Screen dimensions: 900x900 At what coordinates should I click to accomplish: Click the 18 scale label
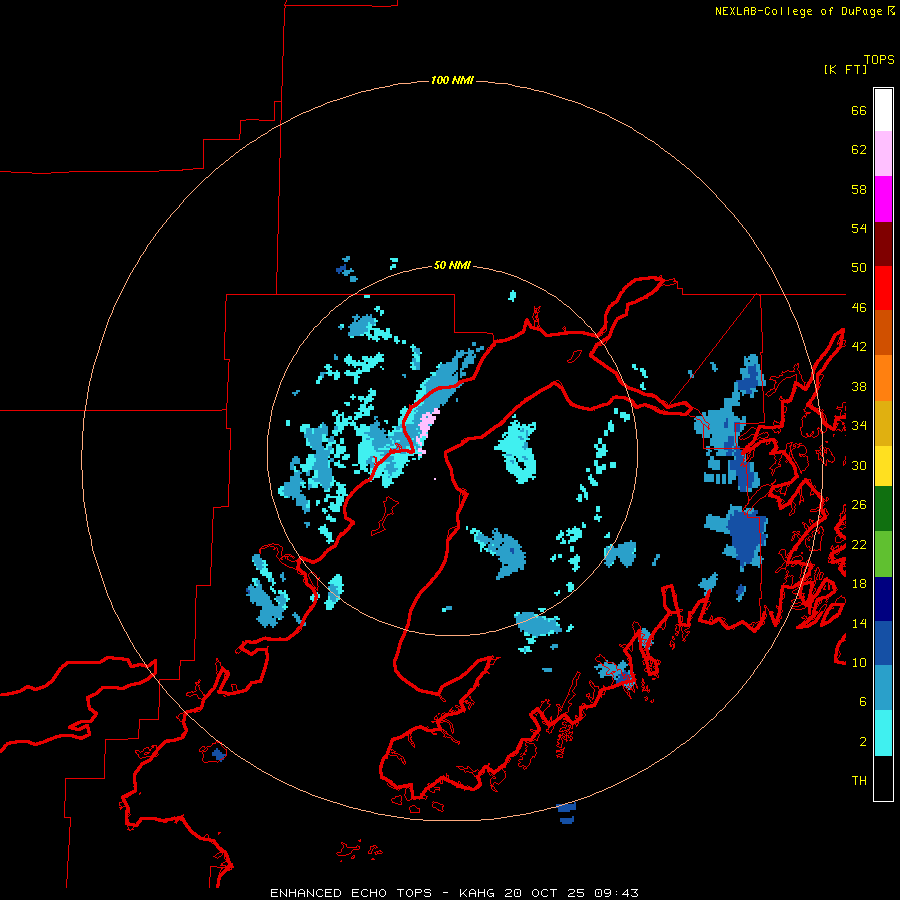tap(859, 584)
